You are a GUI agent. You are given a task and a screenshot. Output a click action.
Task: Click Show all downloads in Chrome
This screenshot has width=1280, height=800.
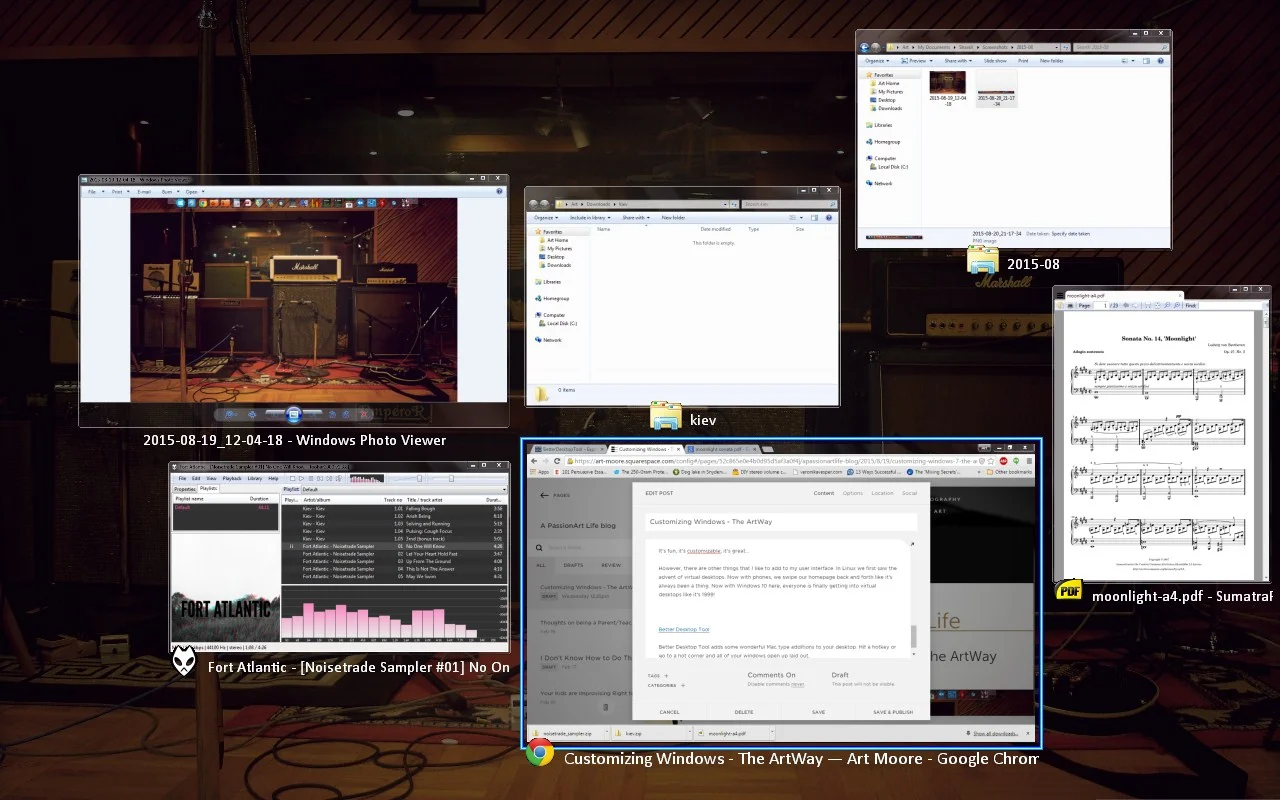coord(995,734)
